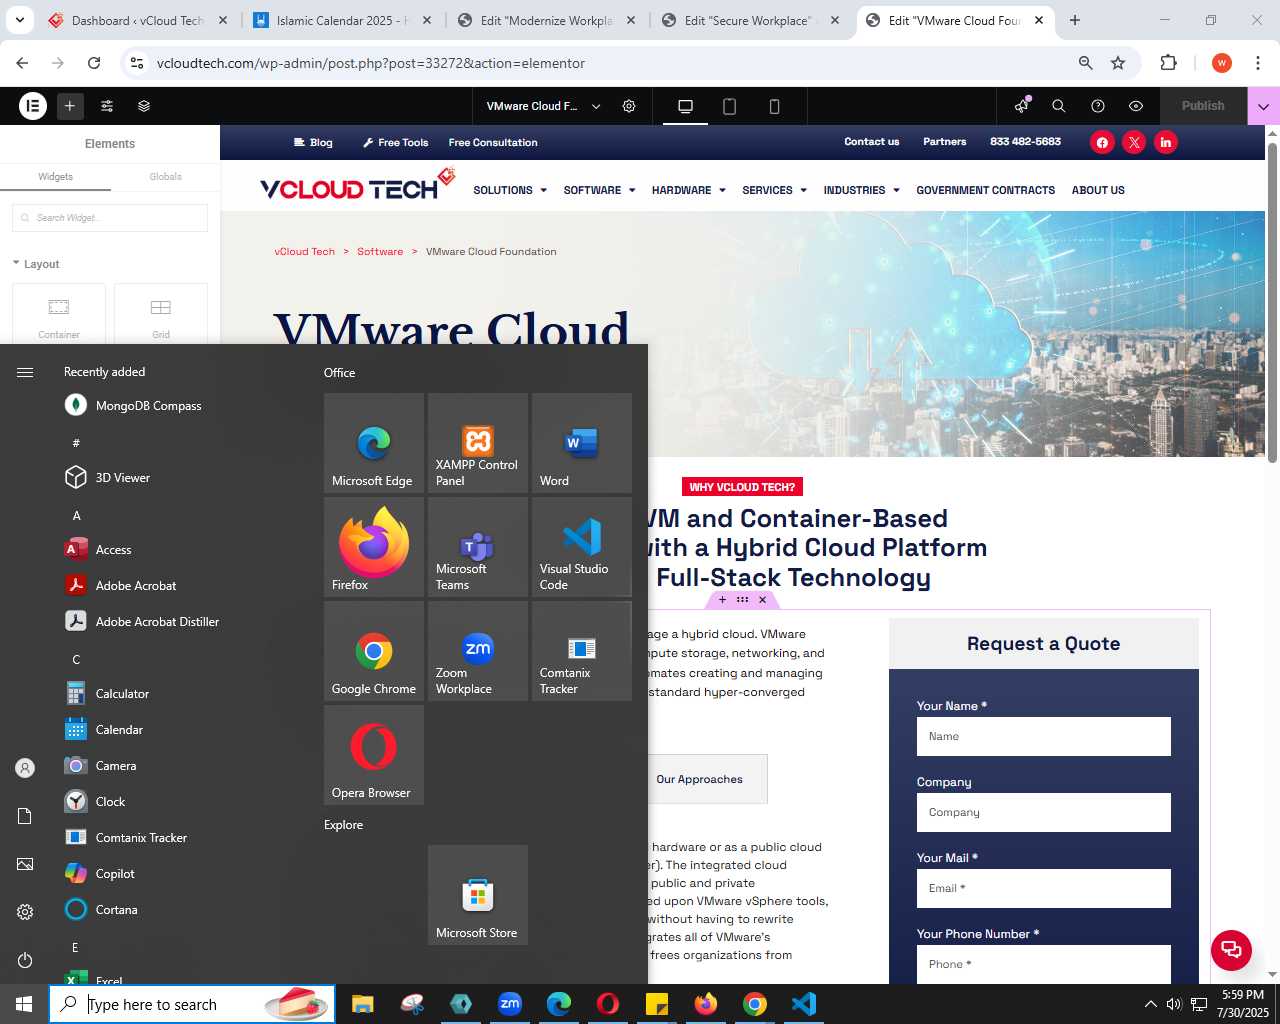Click the section delete X handle

(x=762, y=600)
